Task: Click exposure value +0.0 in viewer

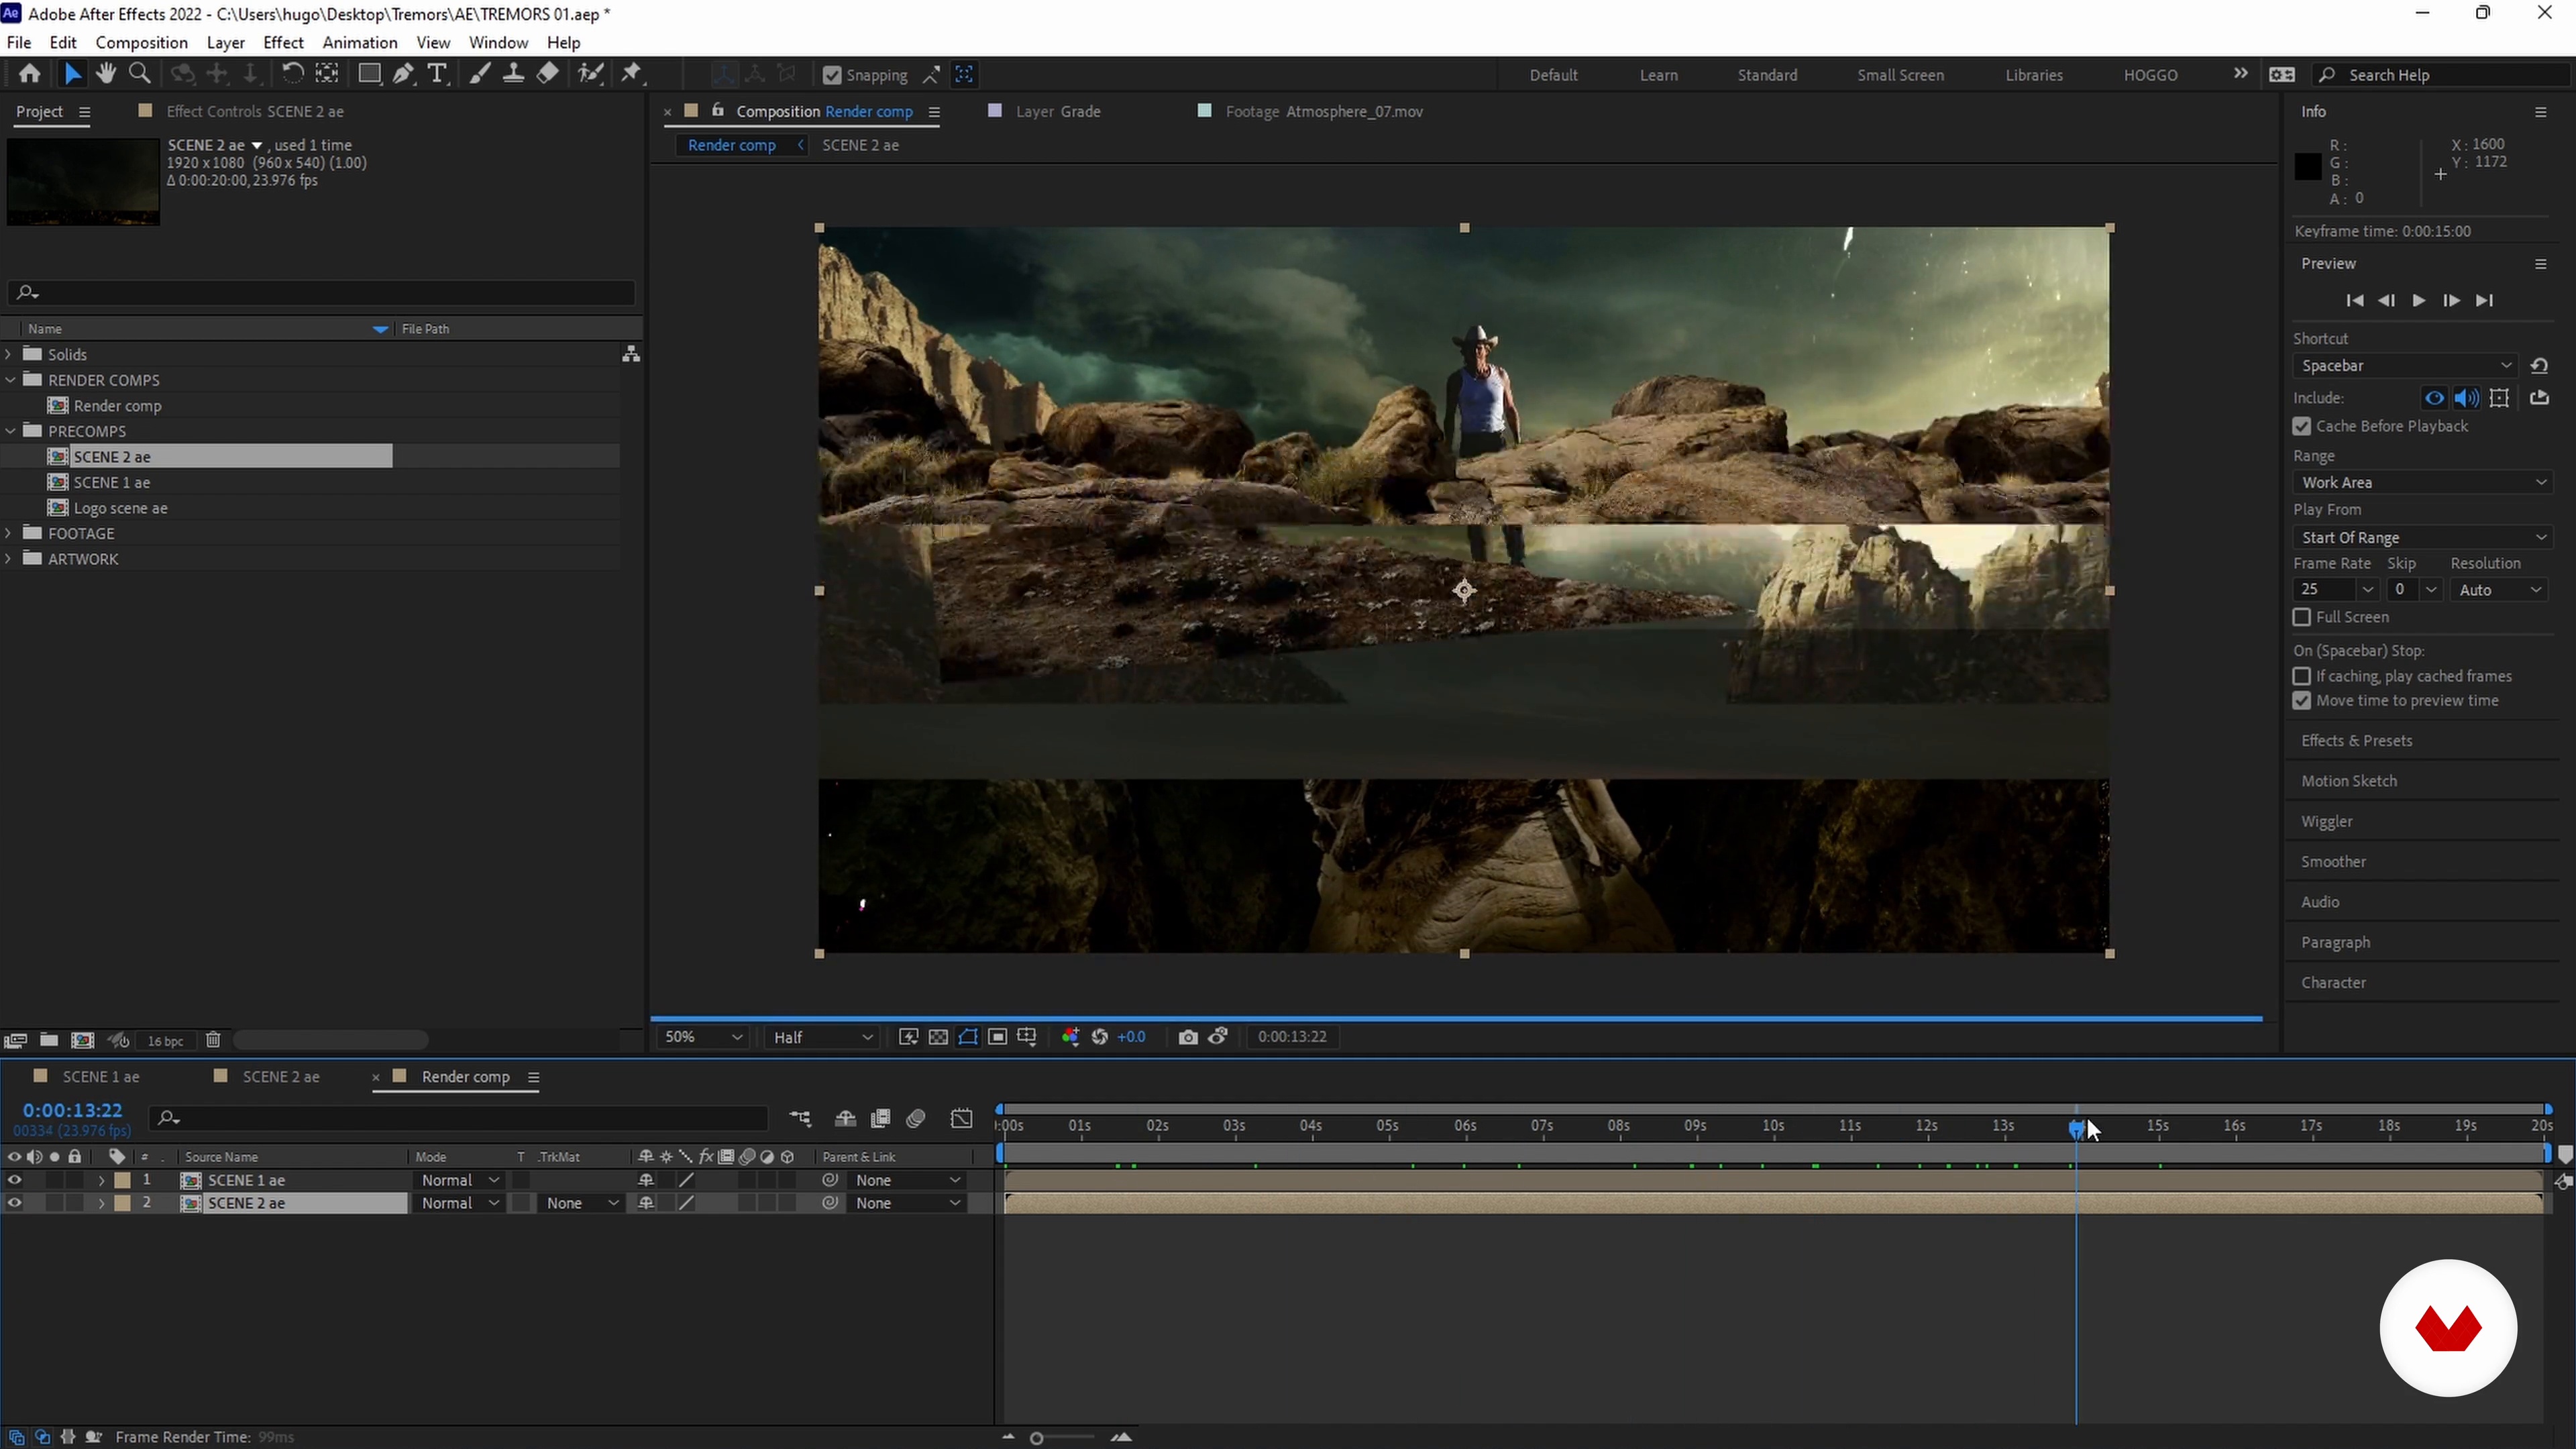Action: tap(1131, 1037)
